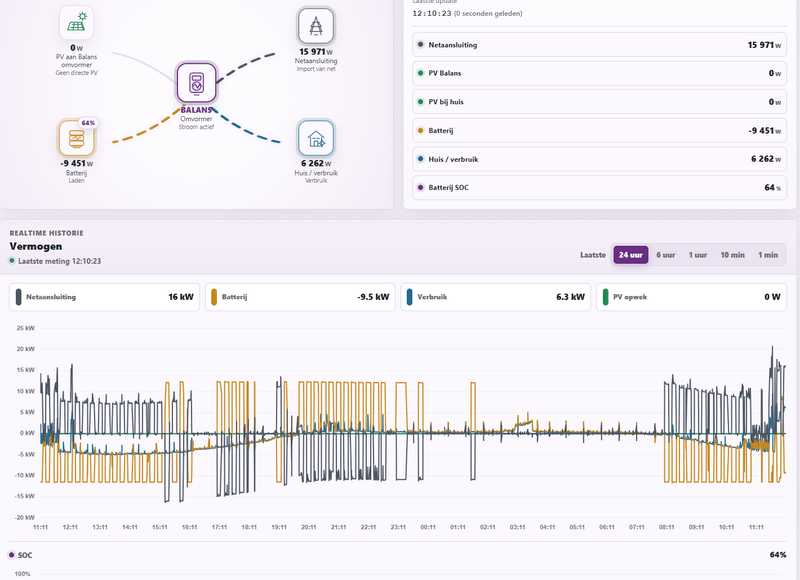
Task: Select the 1 min range
Action: click(768, 255)
